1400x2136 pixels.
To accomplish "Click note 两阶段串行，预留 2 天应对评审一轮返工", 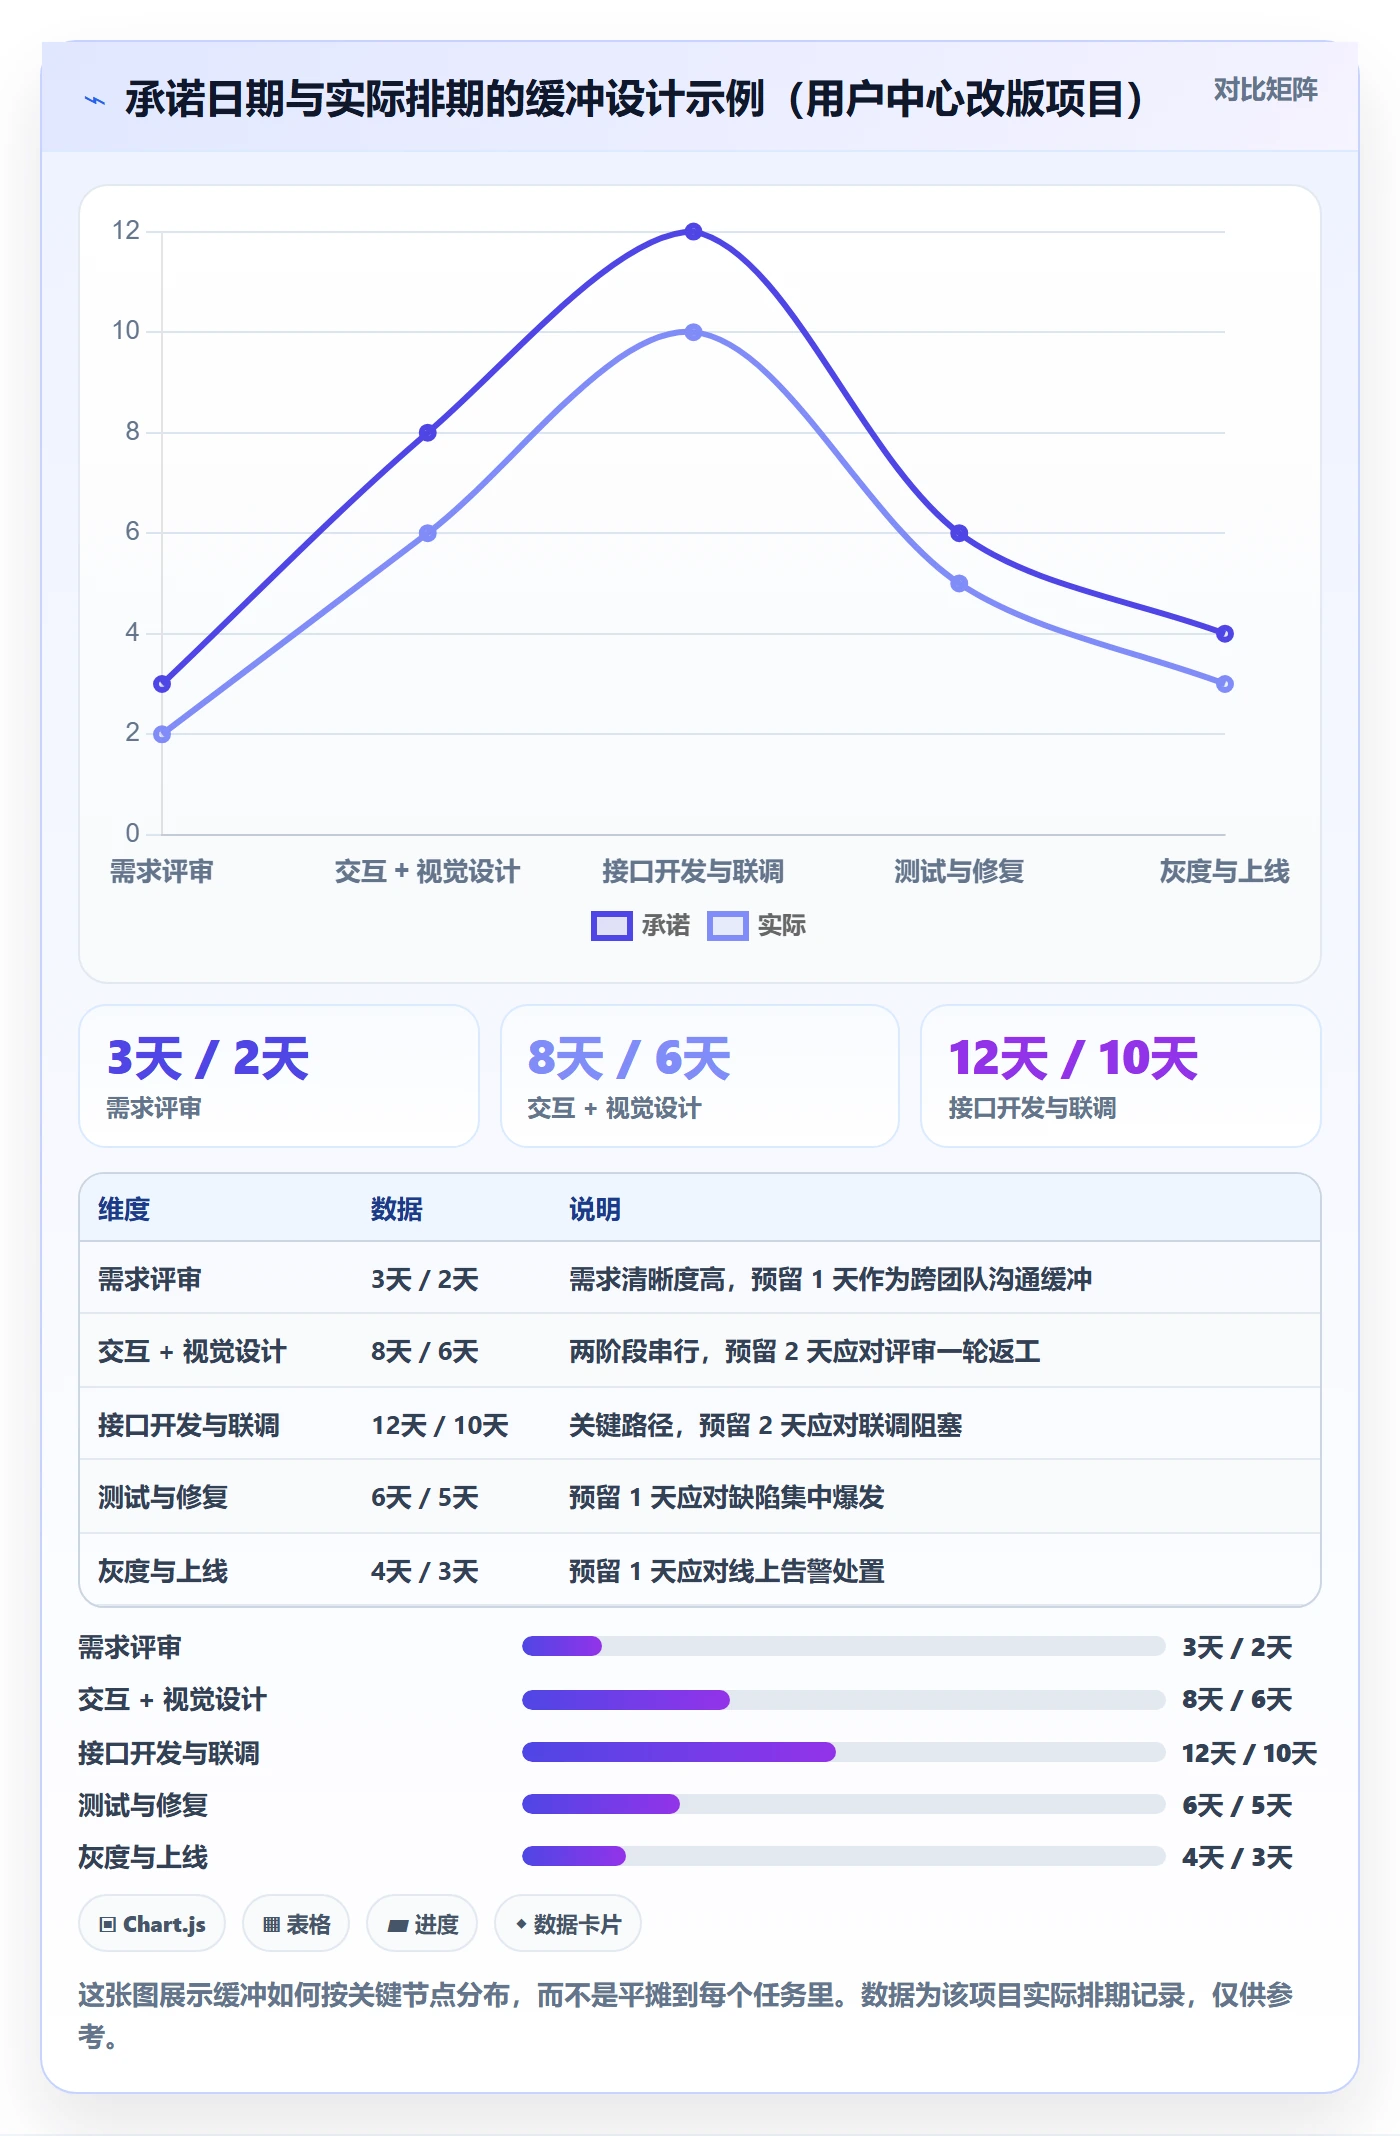I will pyautogui.click(x=805, y=1352).
